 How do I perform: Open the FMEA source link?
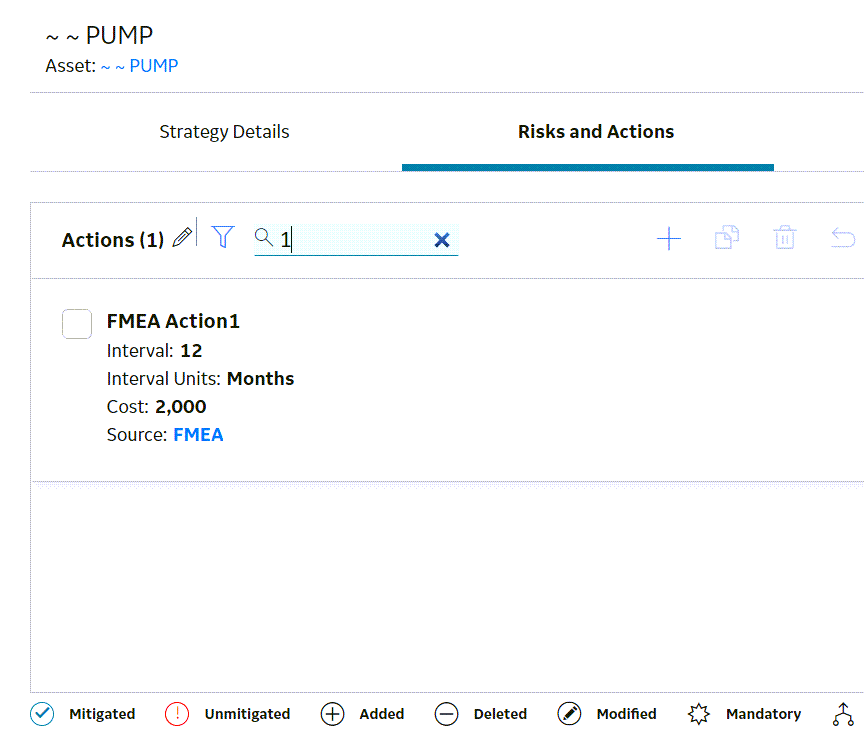pyautogui.click(x=198, y=435)
